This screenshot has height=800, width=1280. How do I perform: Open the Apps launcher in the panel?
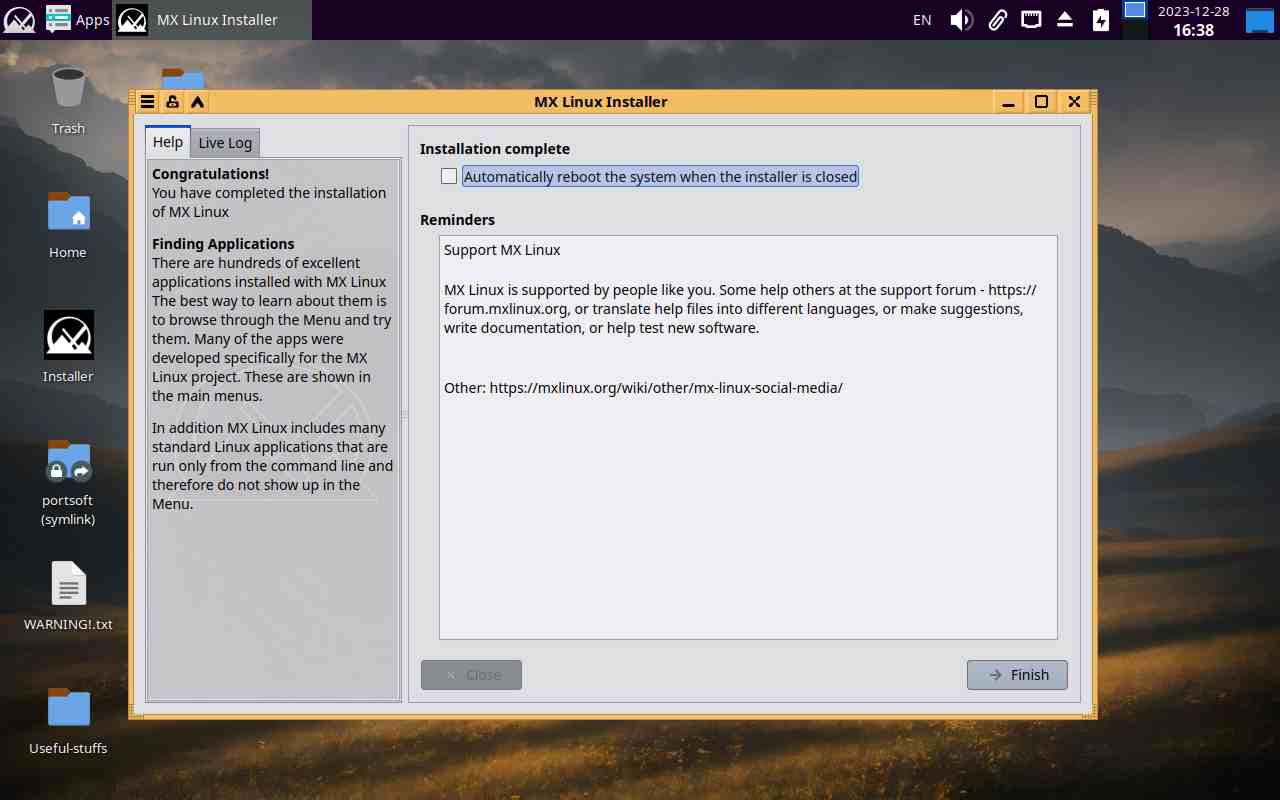click(x=78, y=20)
